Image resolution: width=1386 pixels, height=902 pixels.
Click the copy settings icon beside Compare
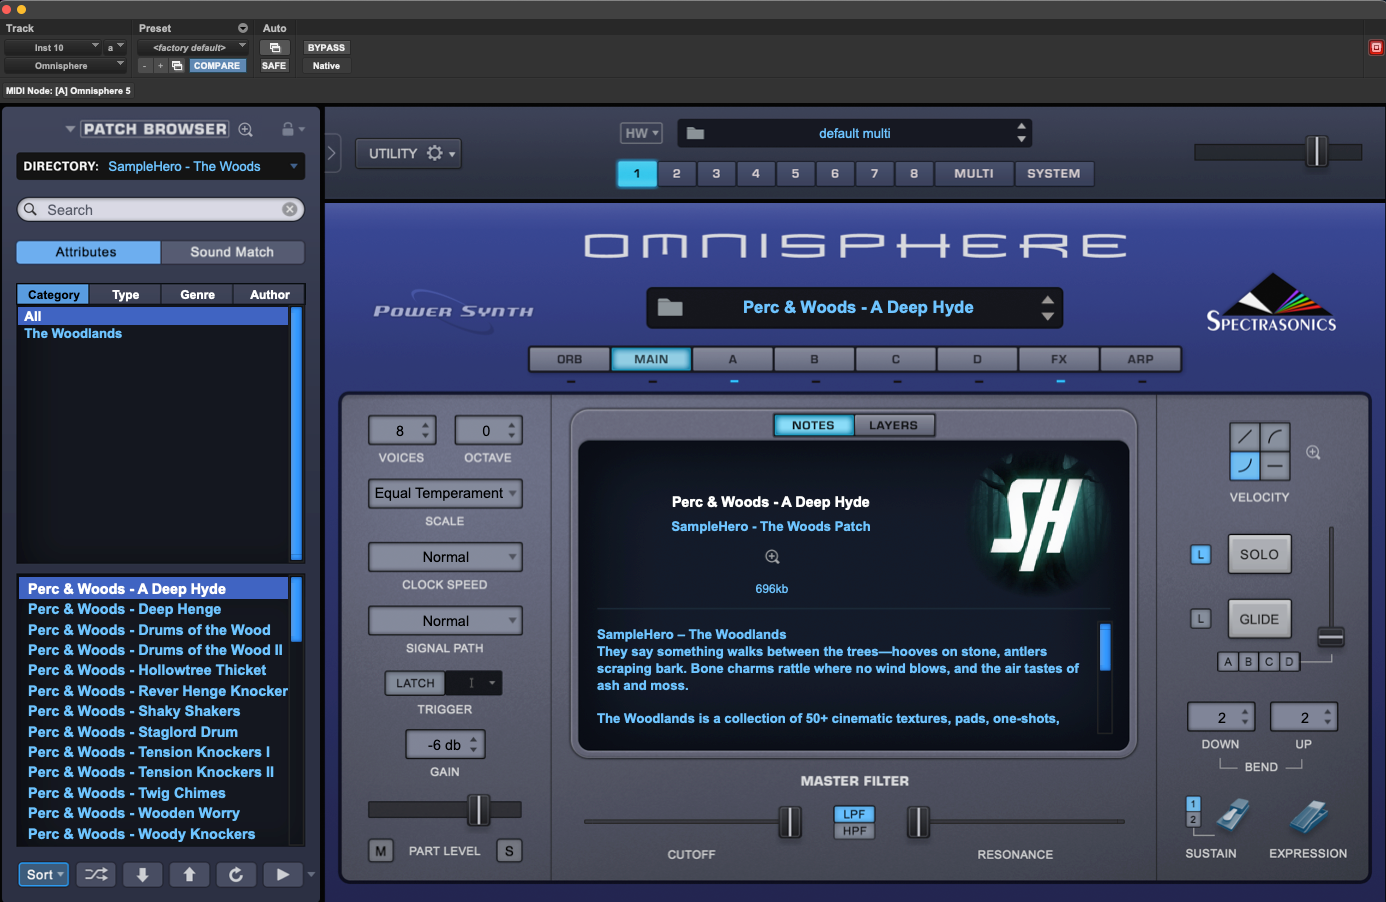coord(177,66)
